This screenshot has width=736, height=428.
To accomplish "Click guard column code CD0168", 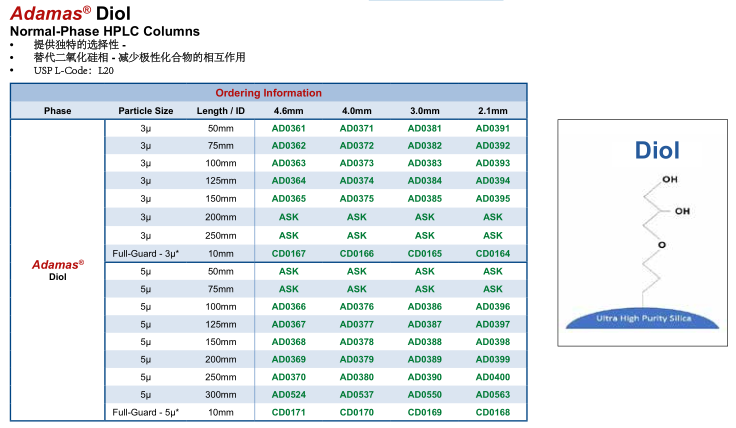I will coord(492,413).
